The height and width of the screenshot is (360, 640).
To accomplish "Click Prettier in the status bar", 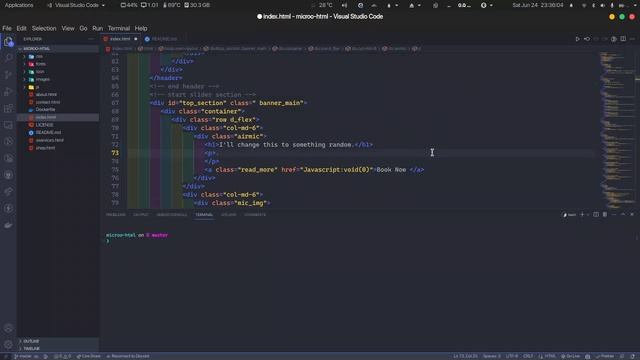I will tap(605, 356).
